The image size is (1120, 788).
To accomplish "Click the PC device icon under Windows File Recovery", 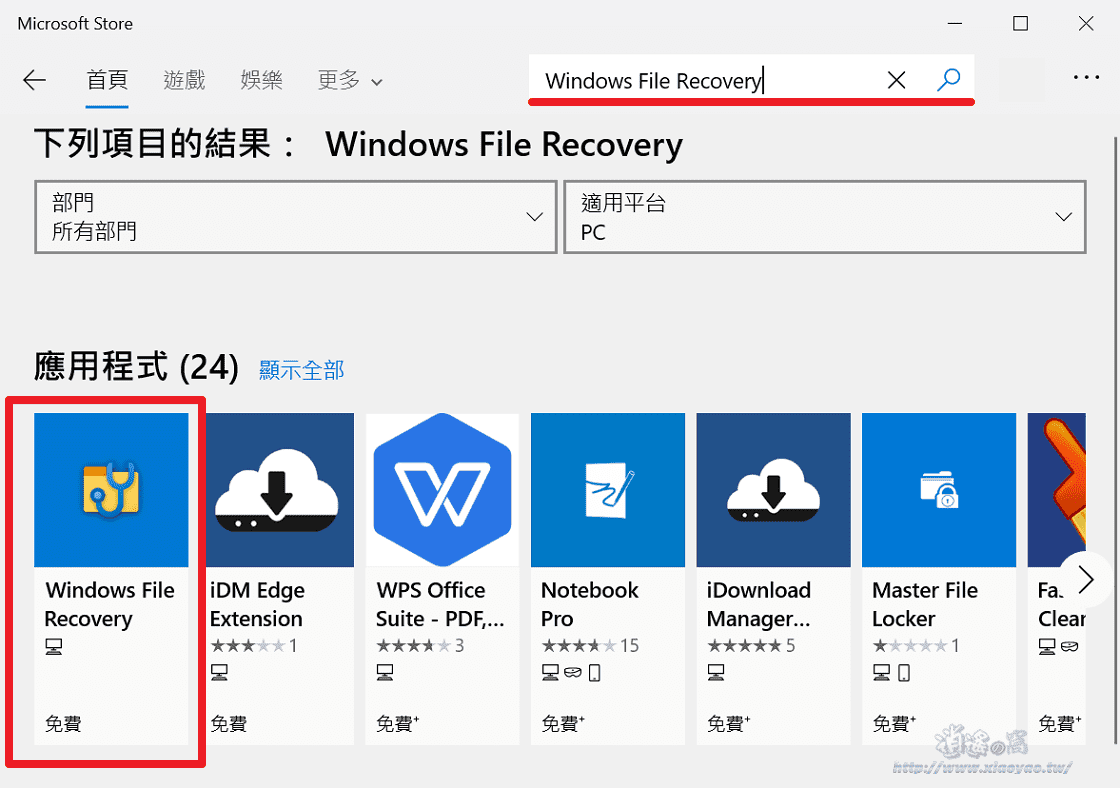I will [x=54, y=647].
